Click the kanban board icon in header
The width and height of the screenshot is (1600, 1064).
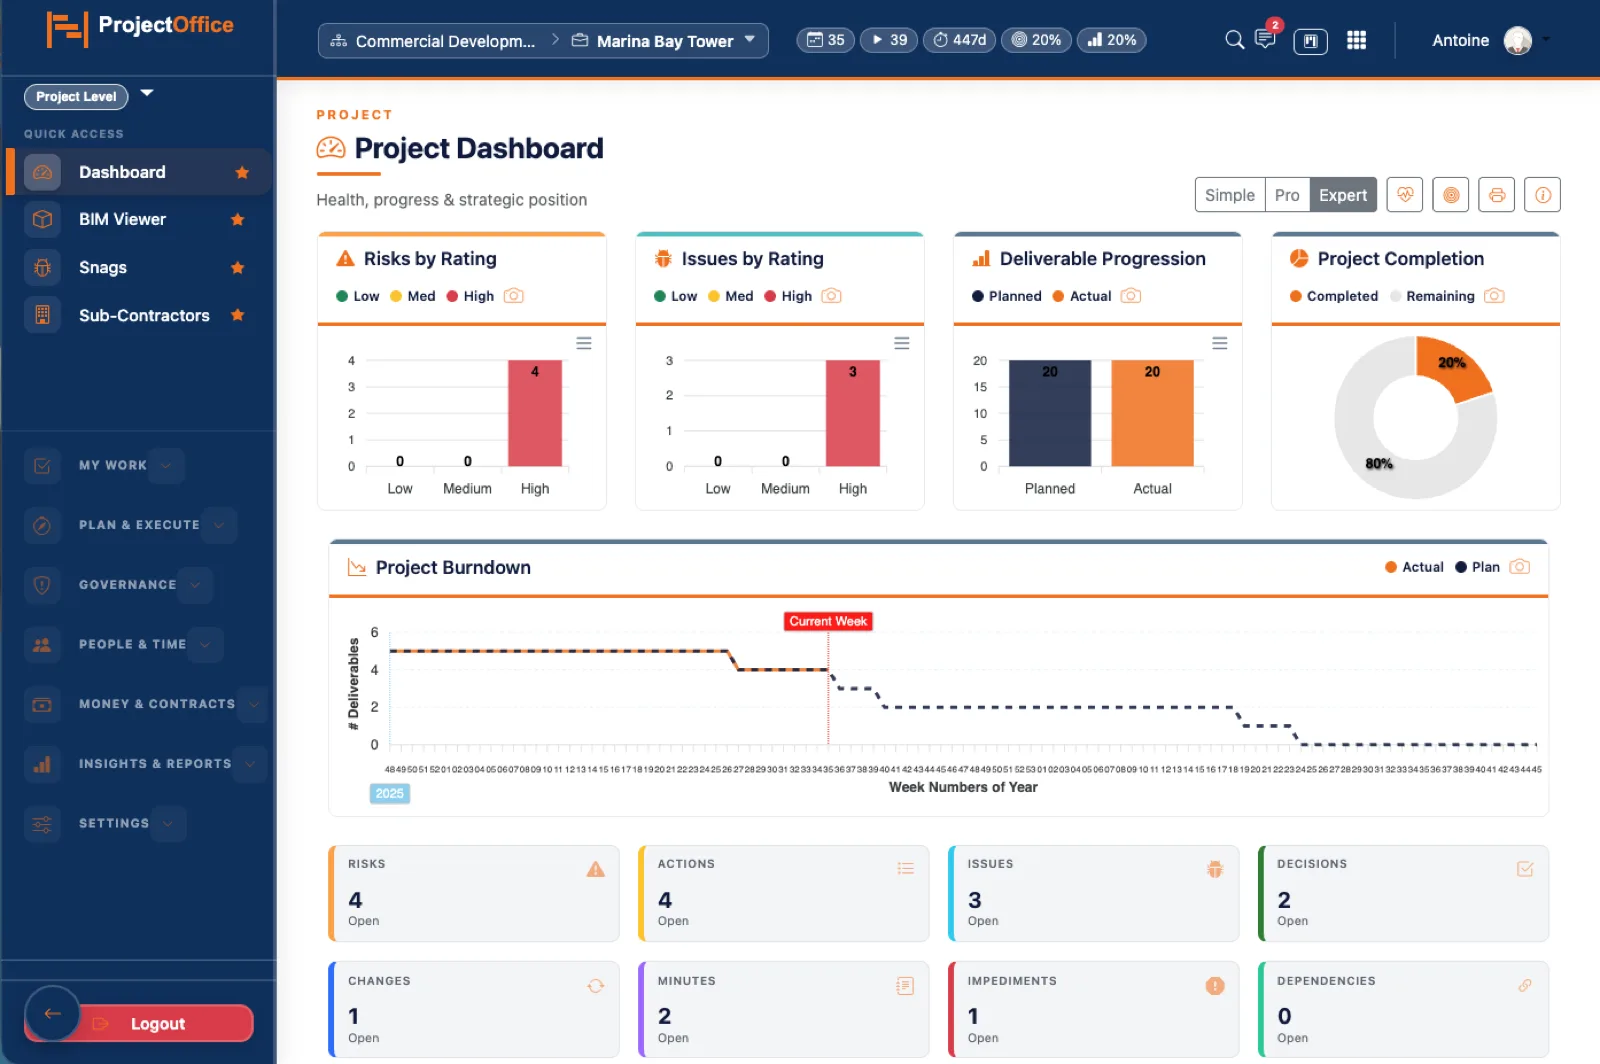(1310, 41)
